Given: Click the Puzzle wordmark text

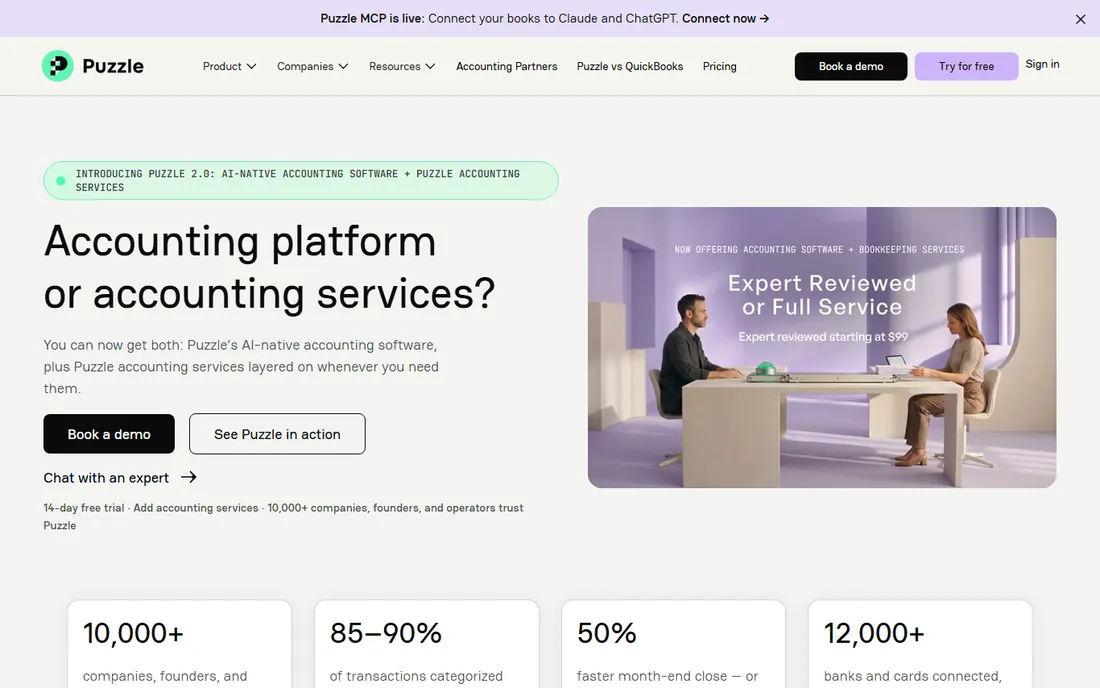Looking at the screenshot, I should click(x=113, y=67).
